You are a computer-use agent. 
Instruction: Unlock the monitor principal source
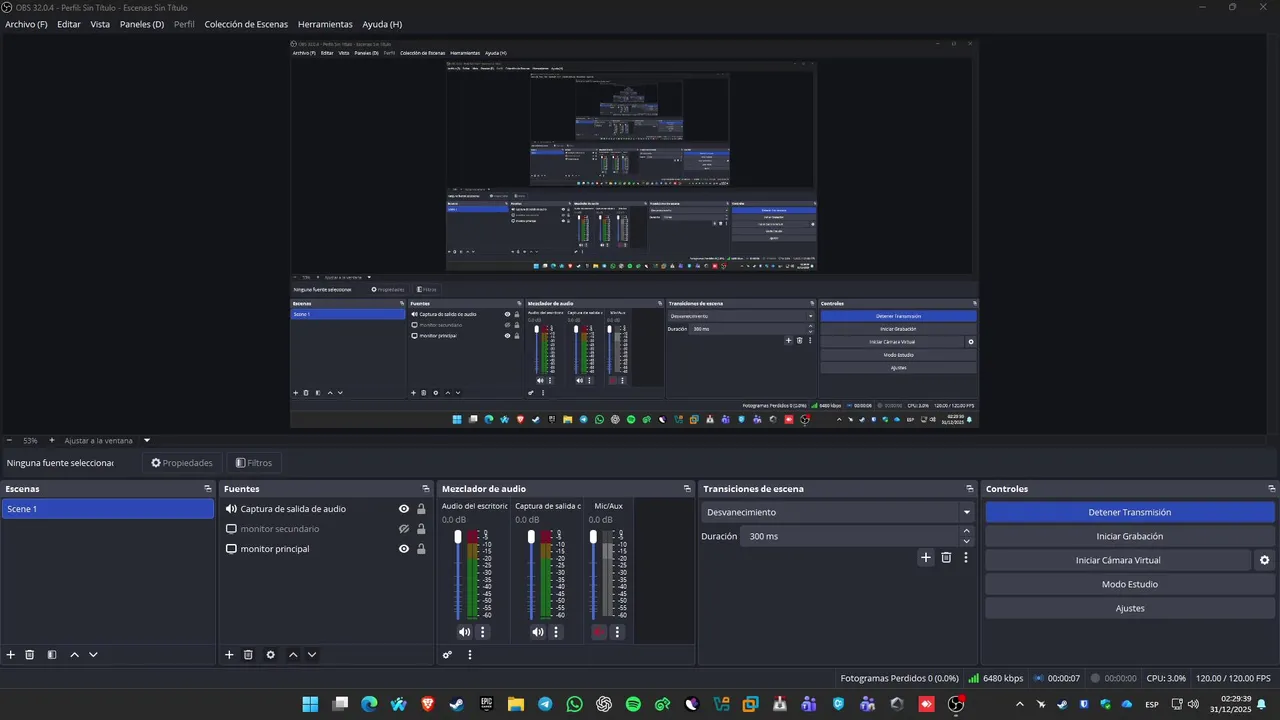[421, 549]
